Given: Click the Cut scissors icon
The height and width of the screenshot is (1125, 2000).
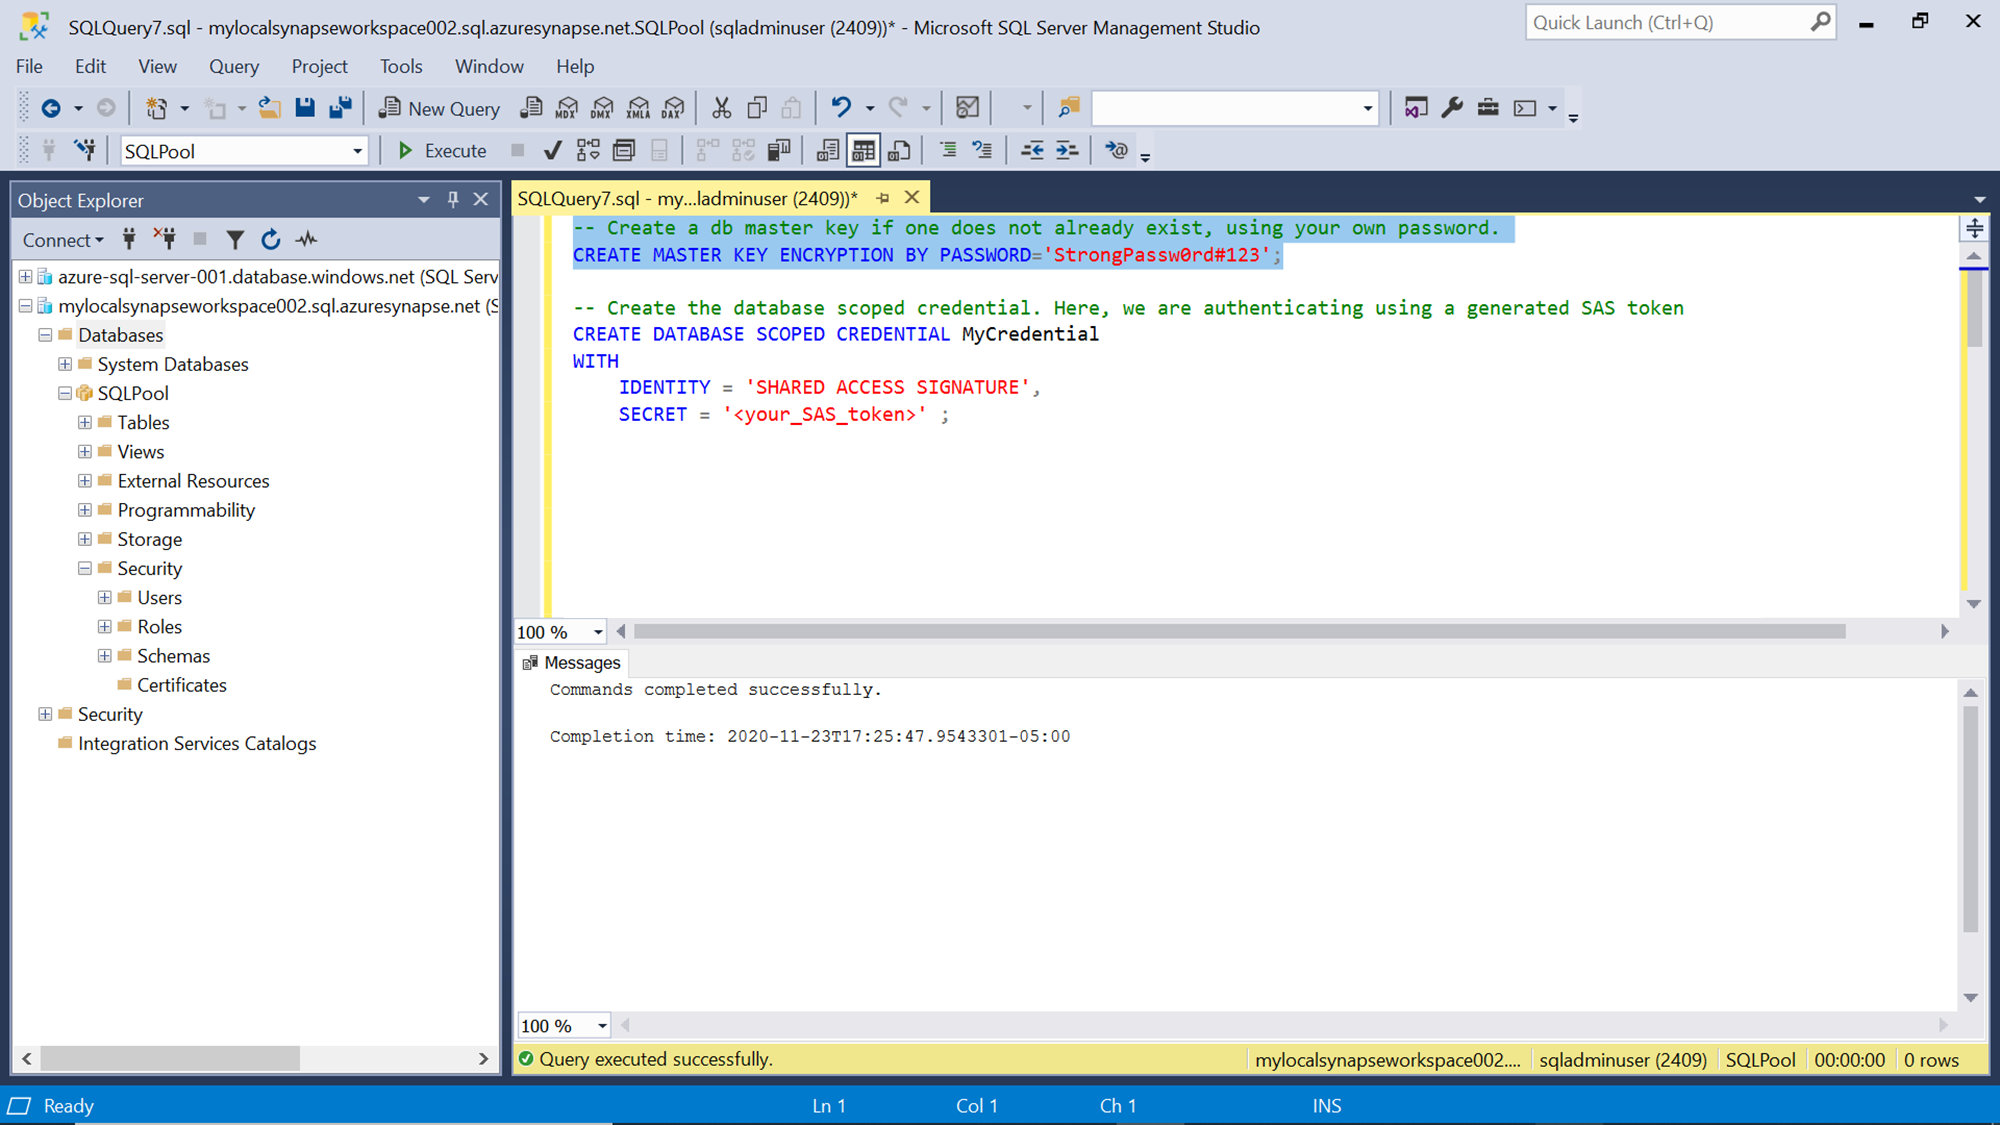Looking at the screenshot, I should pos(721,108).
